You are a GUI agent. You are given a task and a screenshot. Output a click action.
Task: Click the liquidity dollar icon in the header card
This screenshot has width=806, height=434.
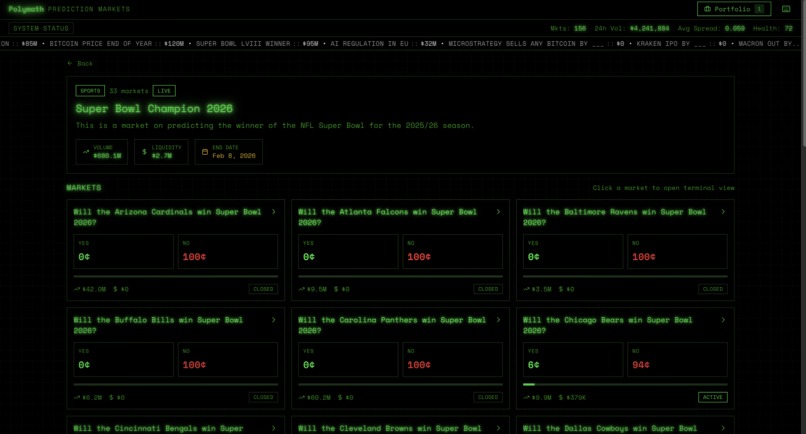pyautogui.click(x=144, y=152)
